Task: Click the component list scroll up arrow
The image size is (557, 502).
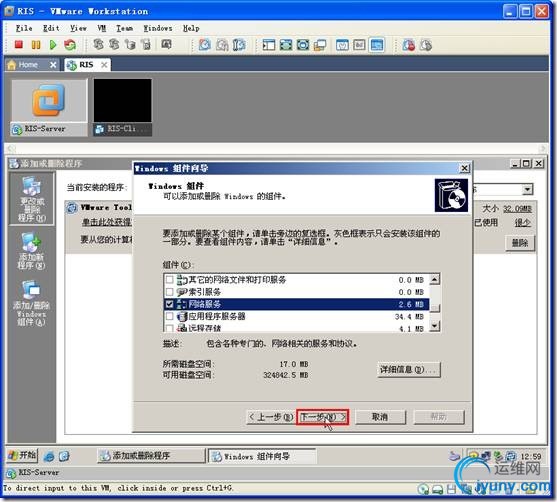Action: click(x=434, y=279)
